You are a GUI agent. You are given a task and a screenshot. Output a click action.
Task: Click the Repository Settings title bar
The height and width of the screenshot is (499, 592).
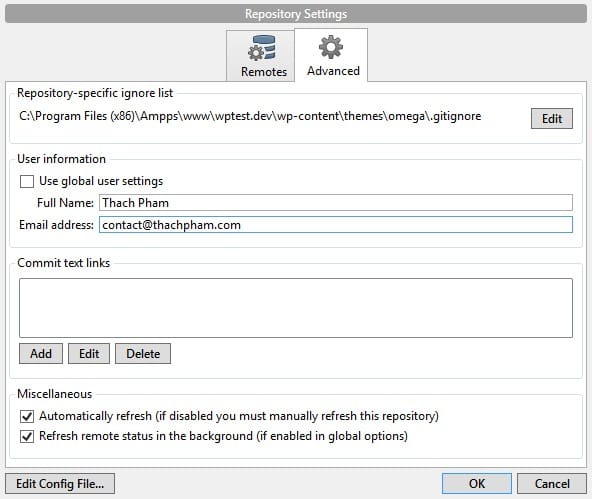pyautogui.click(x=296, y=14)
